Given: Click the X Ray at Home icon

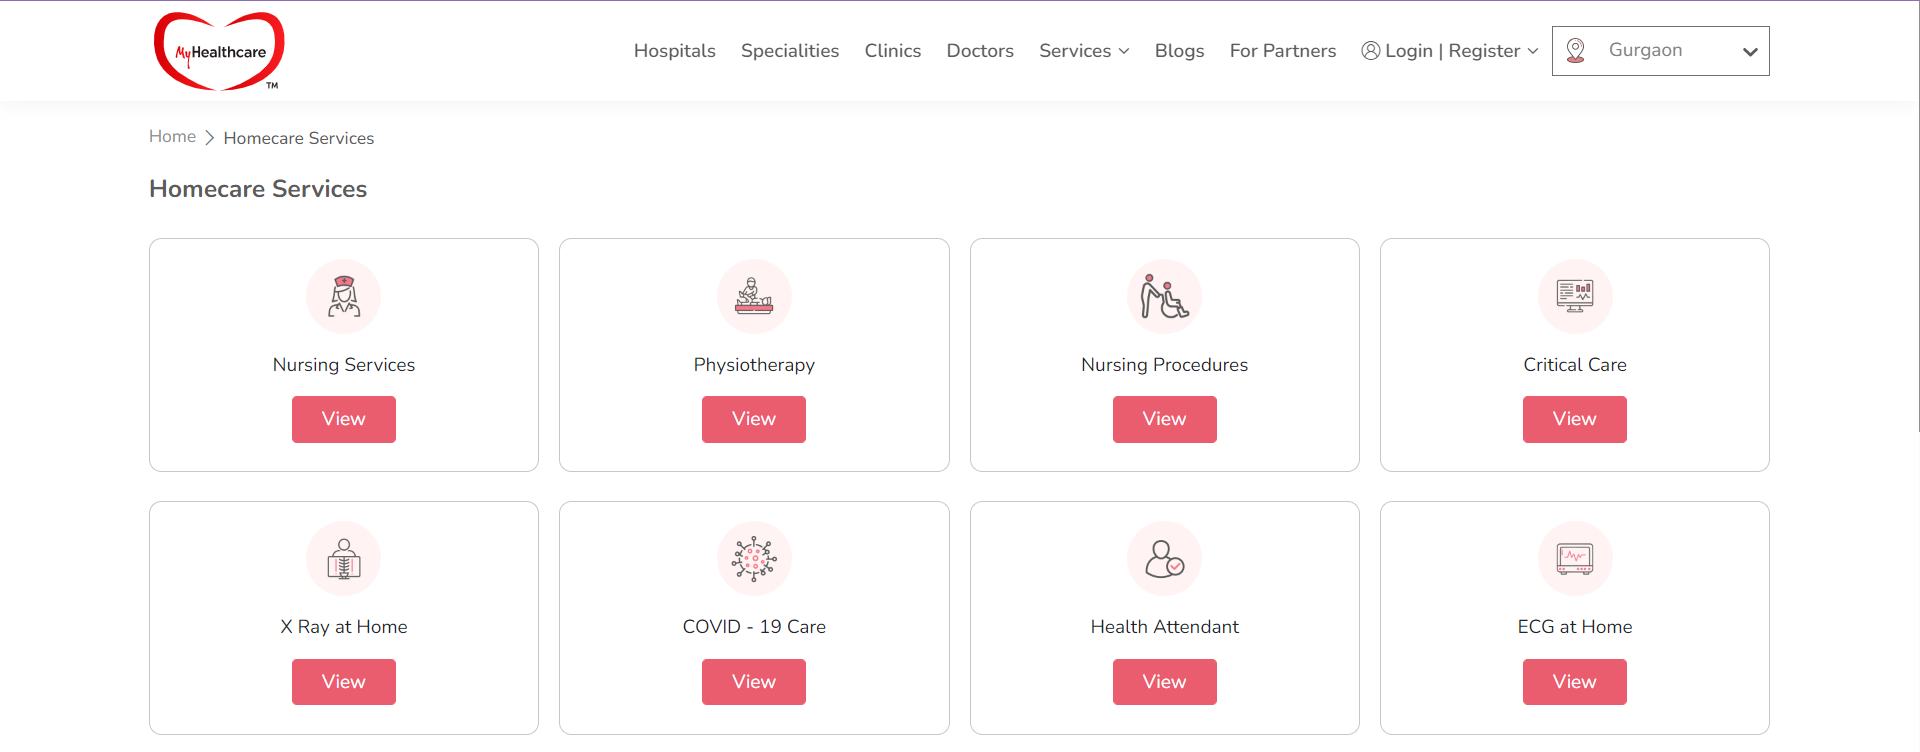Looking at the screenshot, I should tap(344, 559).
